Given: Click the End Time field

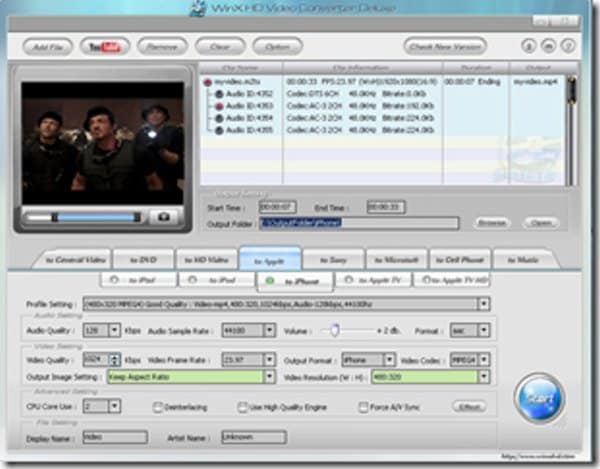Looking at the screenshot, I should click(386, 207).
